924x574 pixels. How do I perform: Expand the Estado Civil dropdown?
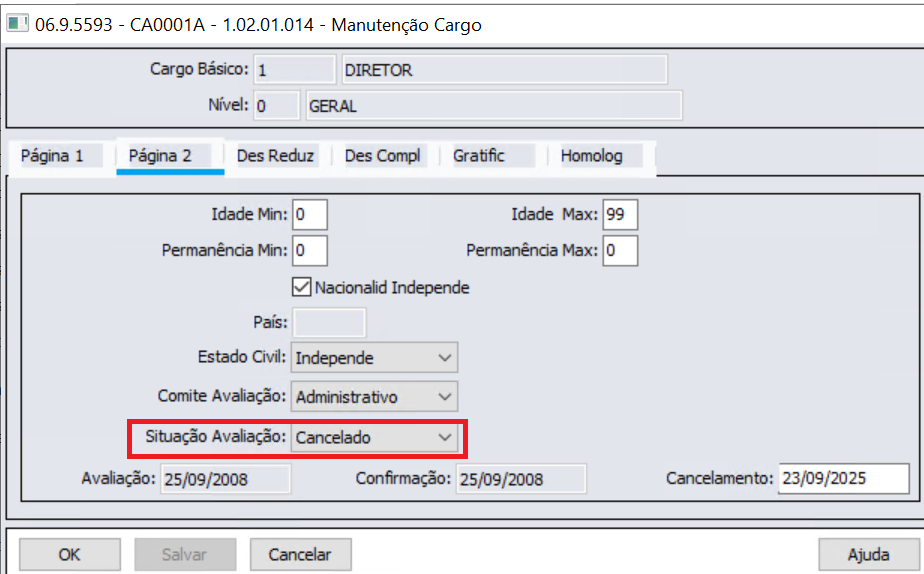[x=374, y=358]
